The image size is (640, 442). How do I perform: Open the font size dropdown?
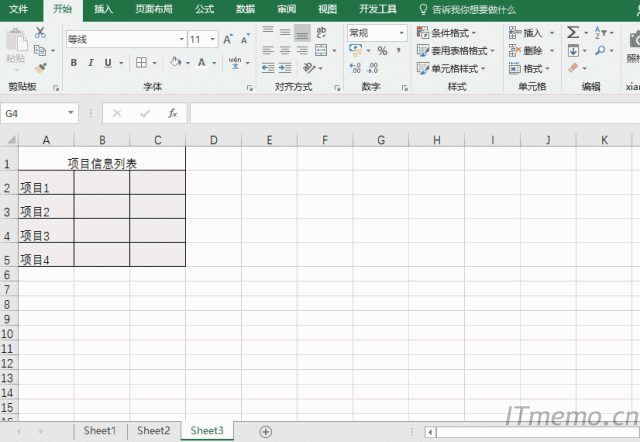(x=213, y=39)
